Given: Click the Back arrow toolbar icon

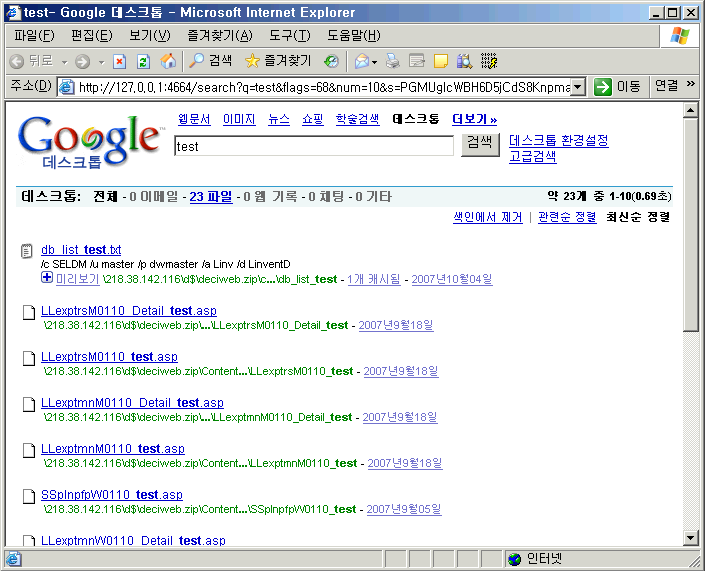Looking at the screenshot, I should click(x=17, y=61).
